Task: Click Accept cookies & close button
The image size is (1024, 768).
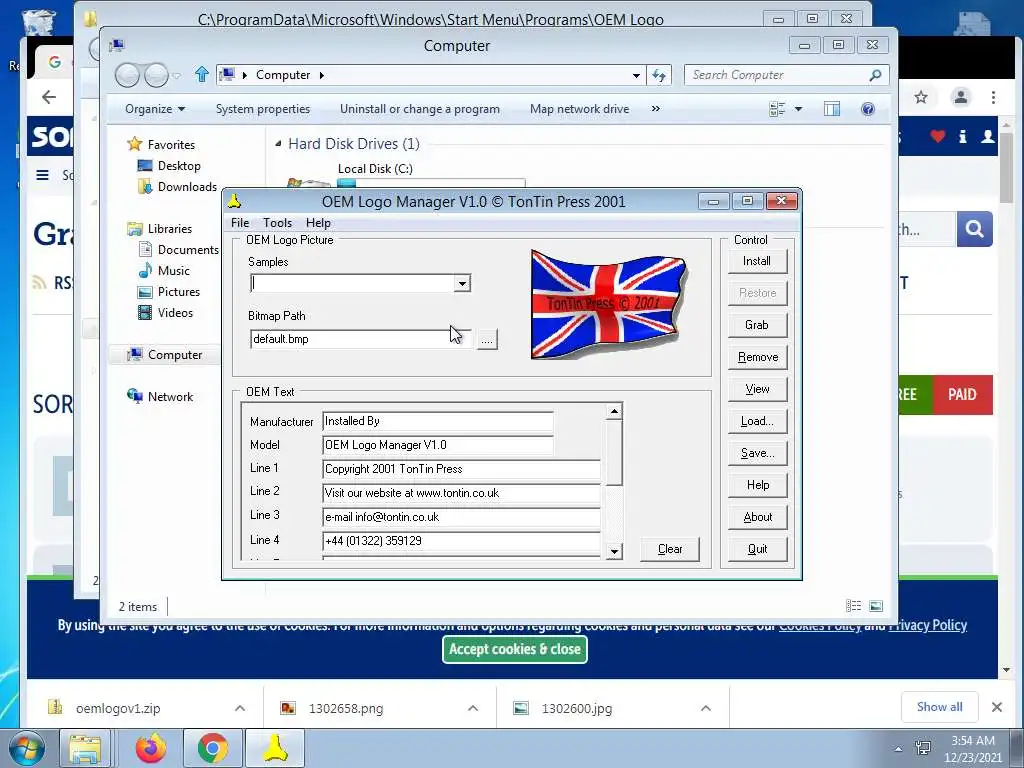Action: (x=515, y=649)
